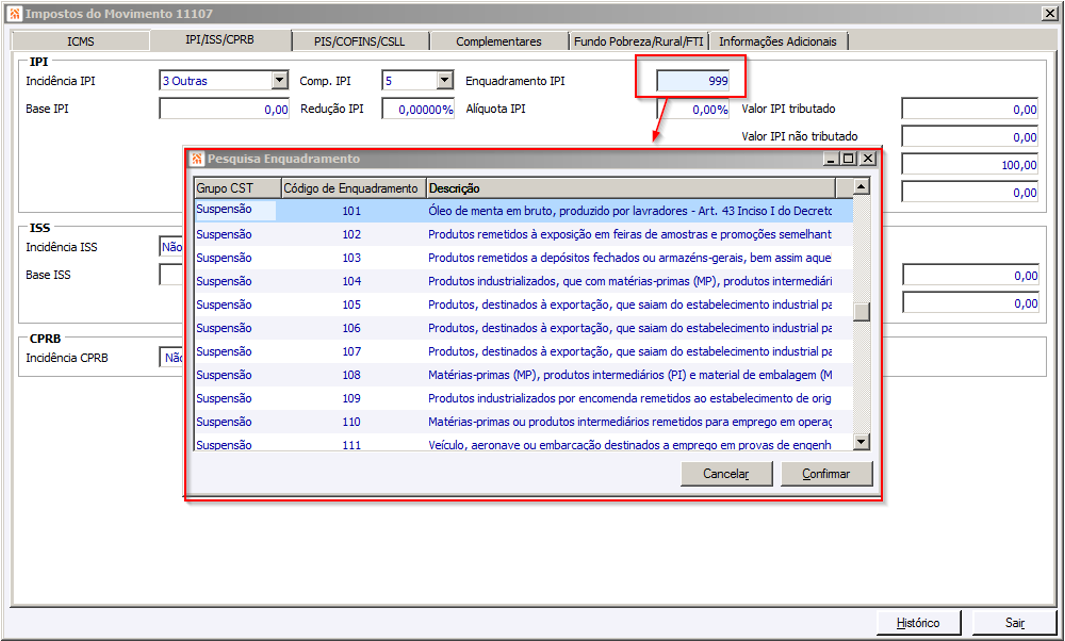Select the row with code 110
1065x641 pixels.
[x=523, y=422]
